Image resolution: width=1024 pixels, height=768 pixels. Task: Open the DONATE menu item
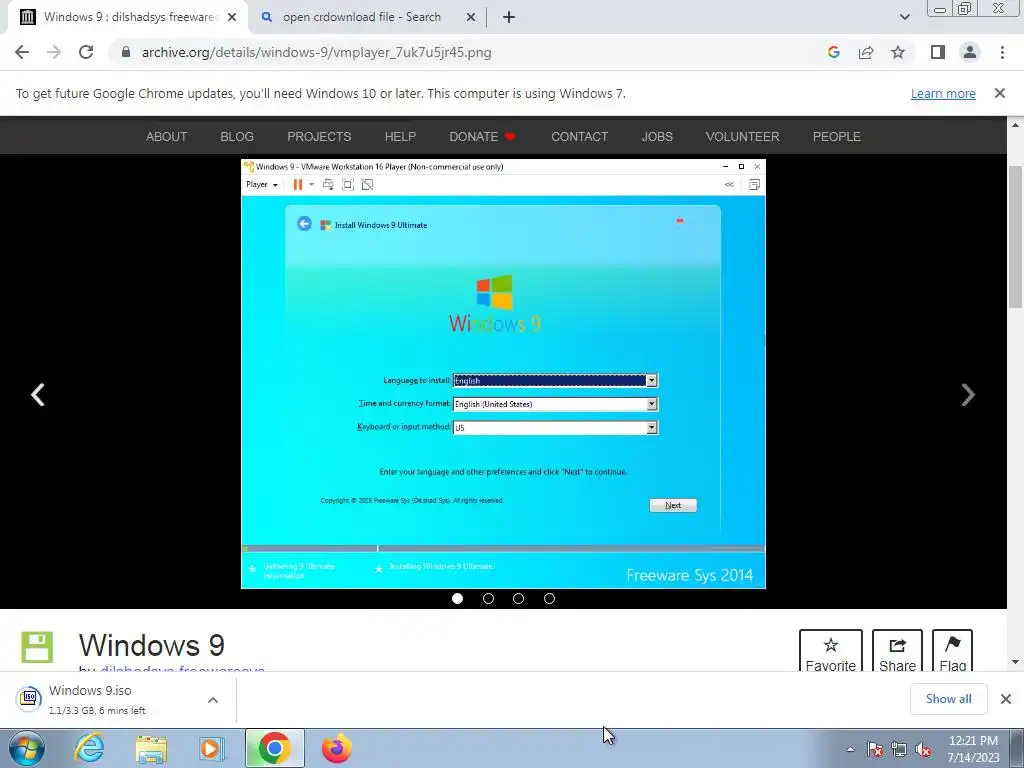[483, 136]
